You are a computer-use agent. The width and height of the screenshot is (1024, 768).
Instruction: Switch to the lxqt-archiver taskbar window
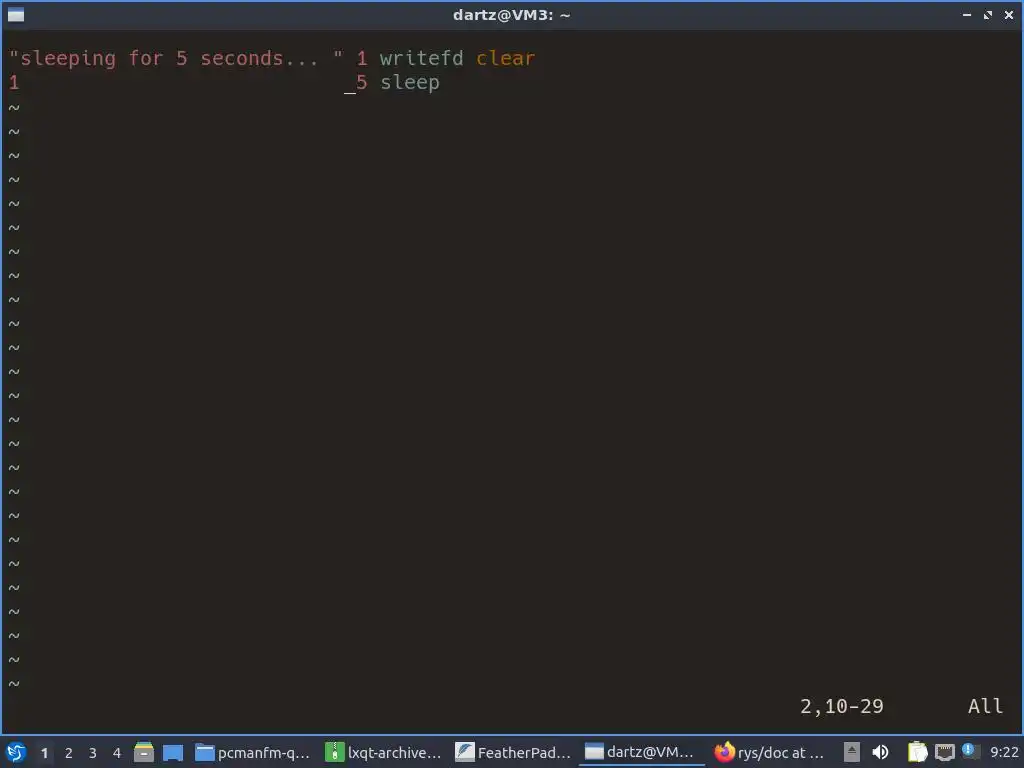point(384,752)
